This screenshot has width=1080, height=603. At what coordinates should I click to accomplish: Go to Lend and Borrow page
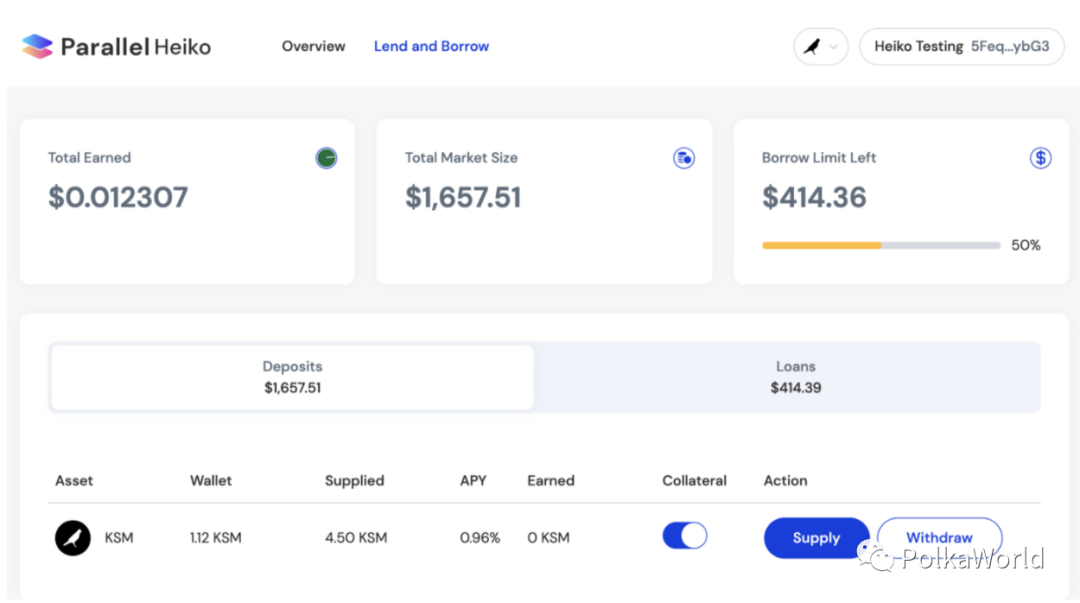(x=431, y=46)
